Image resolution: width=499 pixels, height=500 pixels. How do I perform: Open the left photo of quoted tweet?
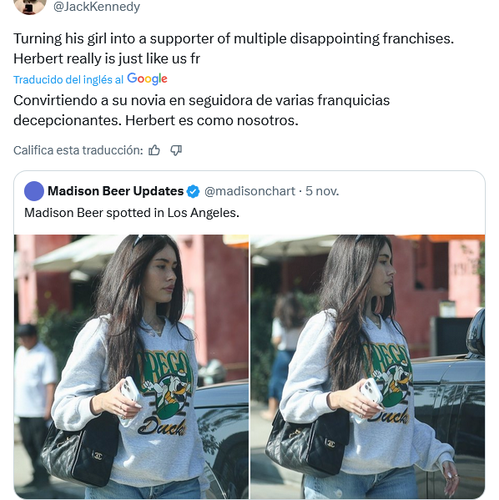[131, 367]
